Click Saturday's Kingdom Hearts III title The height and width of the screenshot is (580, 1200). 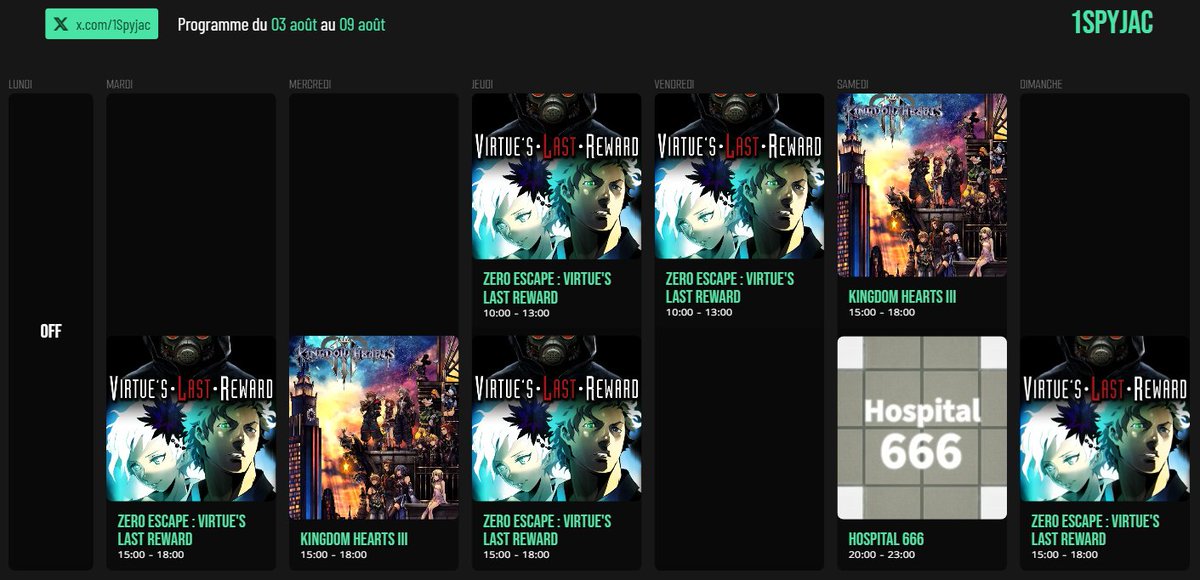click(902, 296)
